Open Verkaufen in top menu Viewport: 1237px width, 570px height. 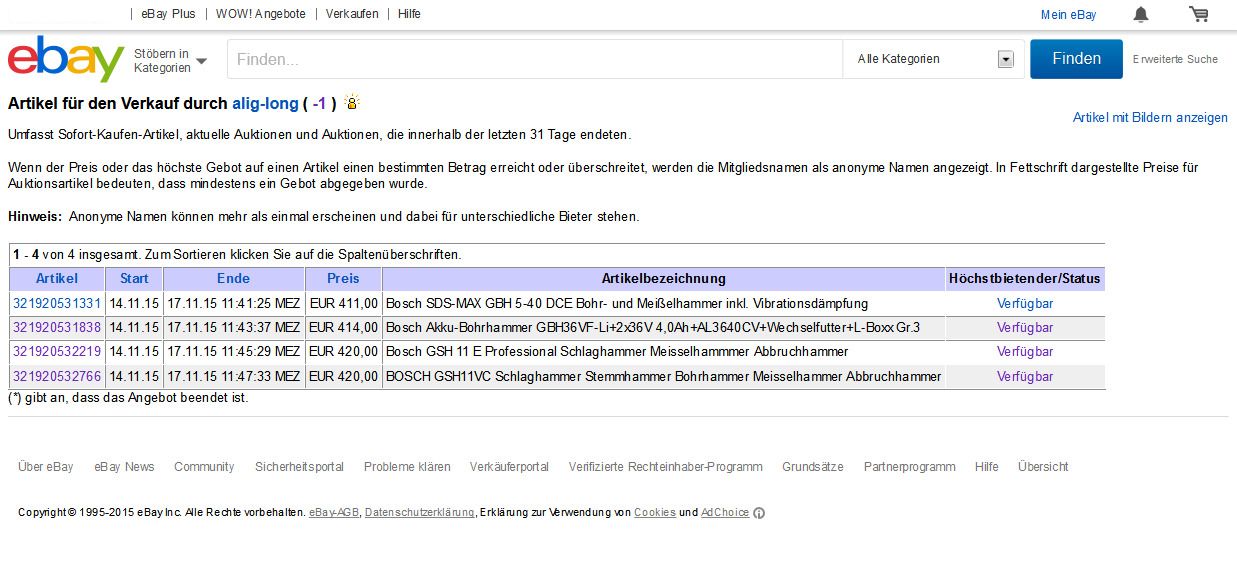click(x=352, y=14)
